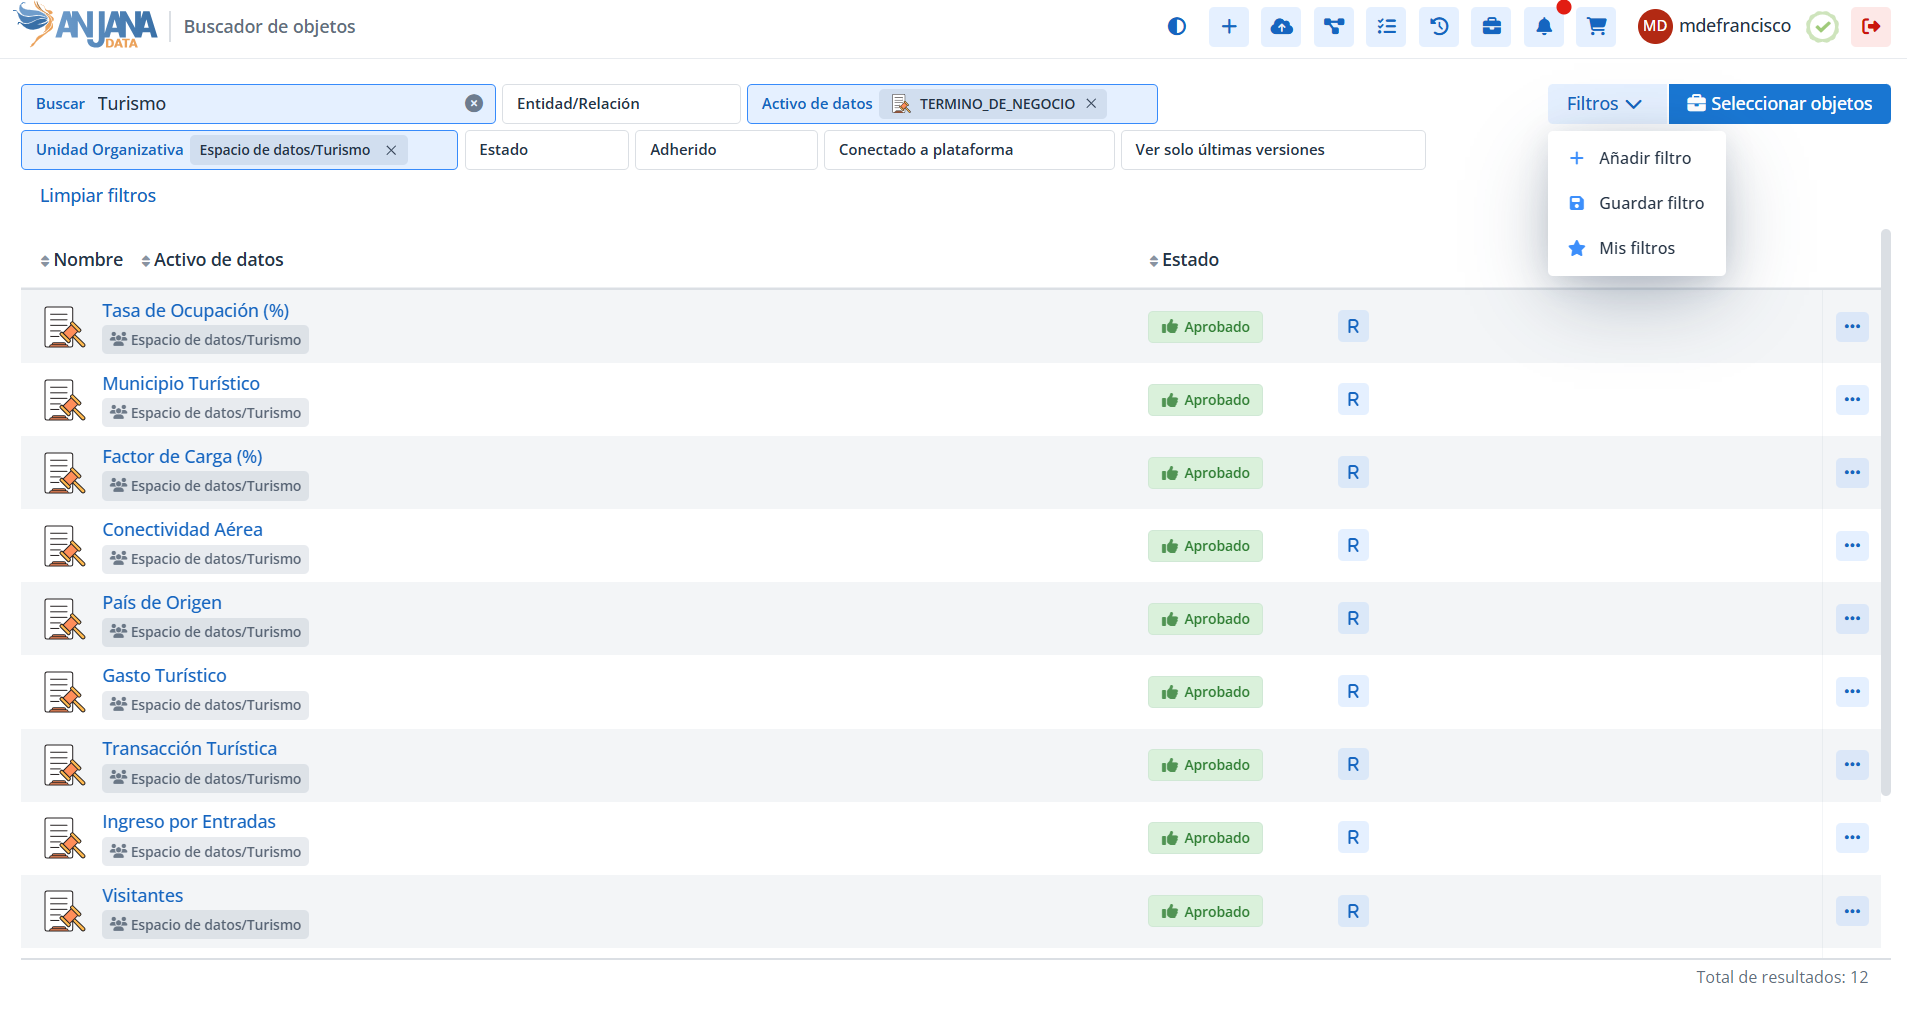This screenshot has height=1020, width=1907.
Task: Open the cloud upload icon
Action: (x=1281, y=27)
